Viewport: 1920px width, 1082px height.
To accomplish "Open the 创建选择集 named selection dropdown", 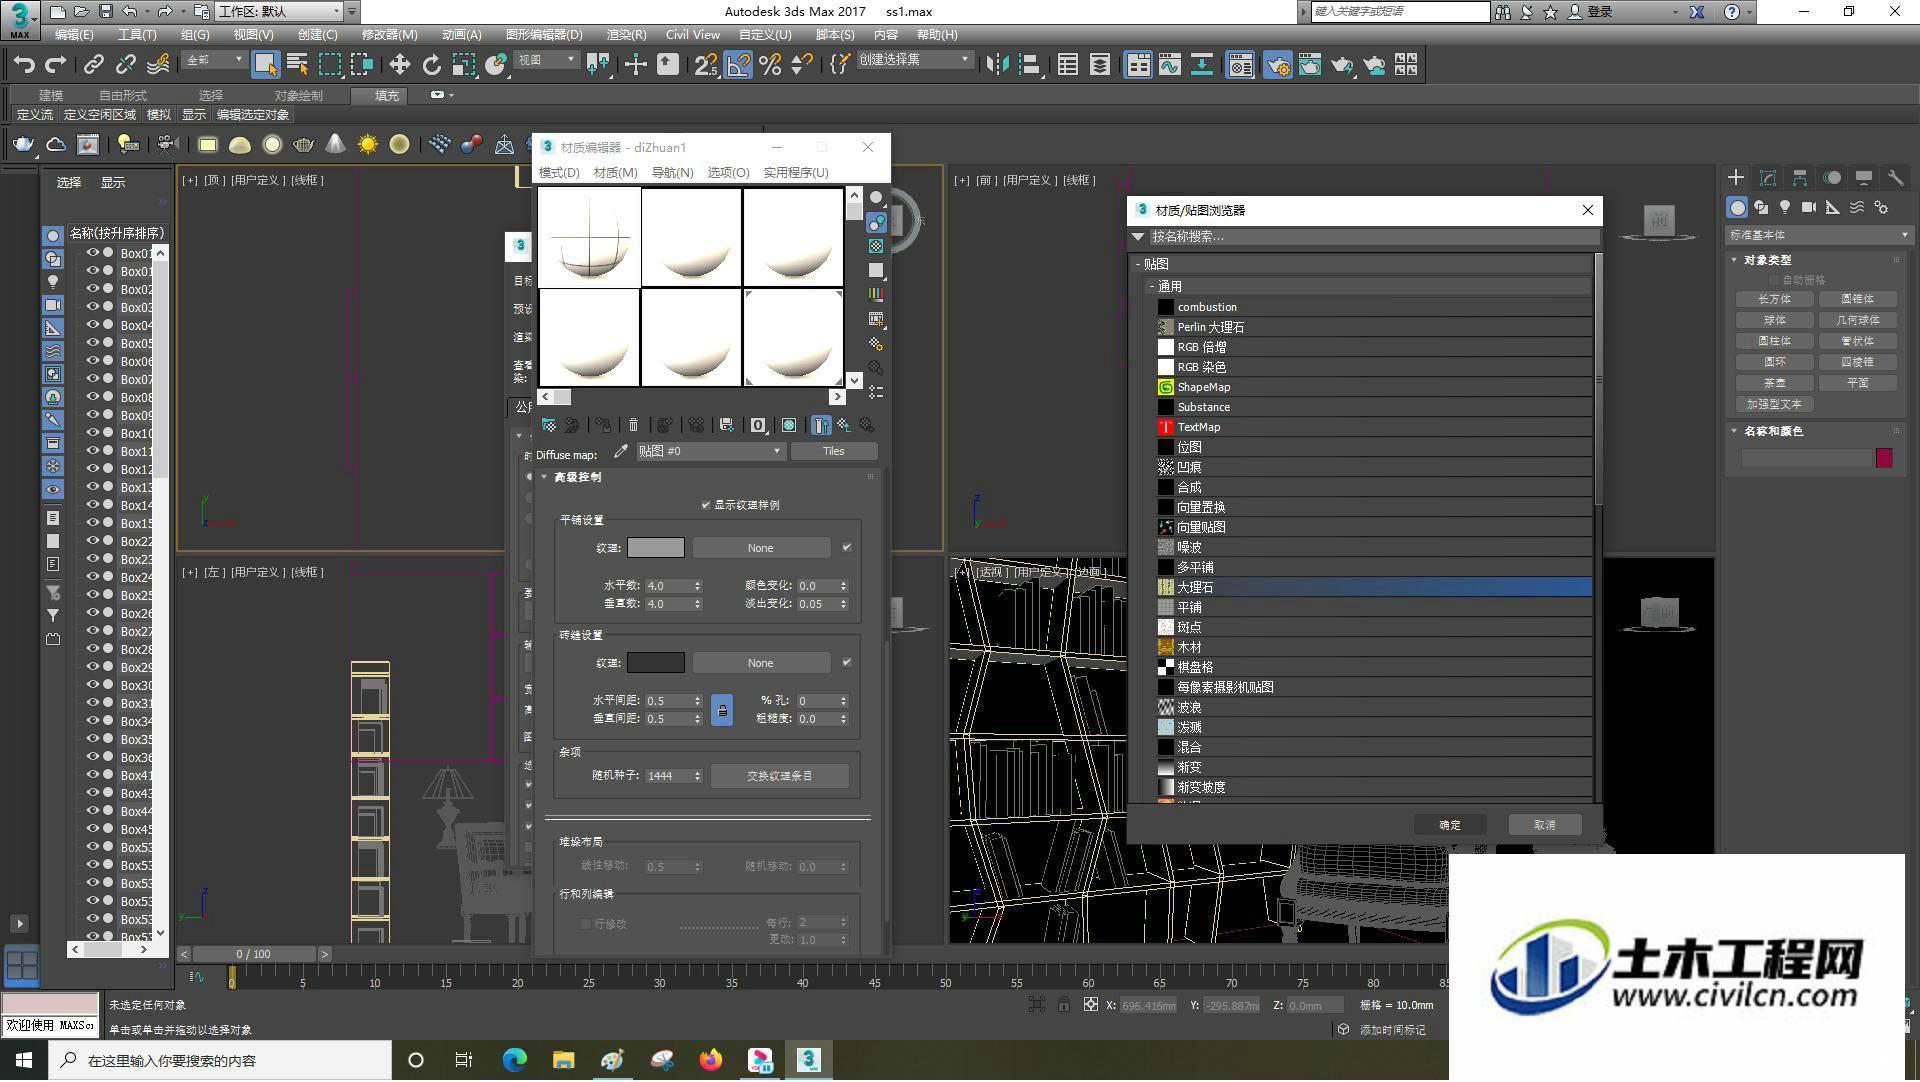I will 914,60.
